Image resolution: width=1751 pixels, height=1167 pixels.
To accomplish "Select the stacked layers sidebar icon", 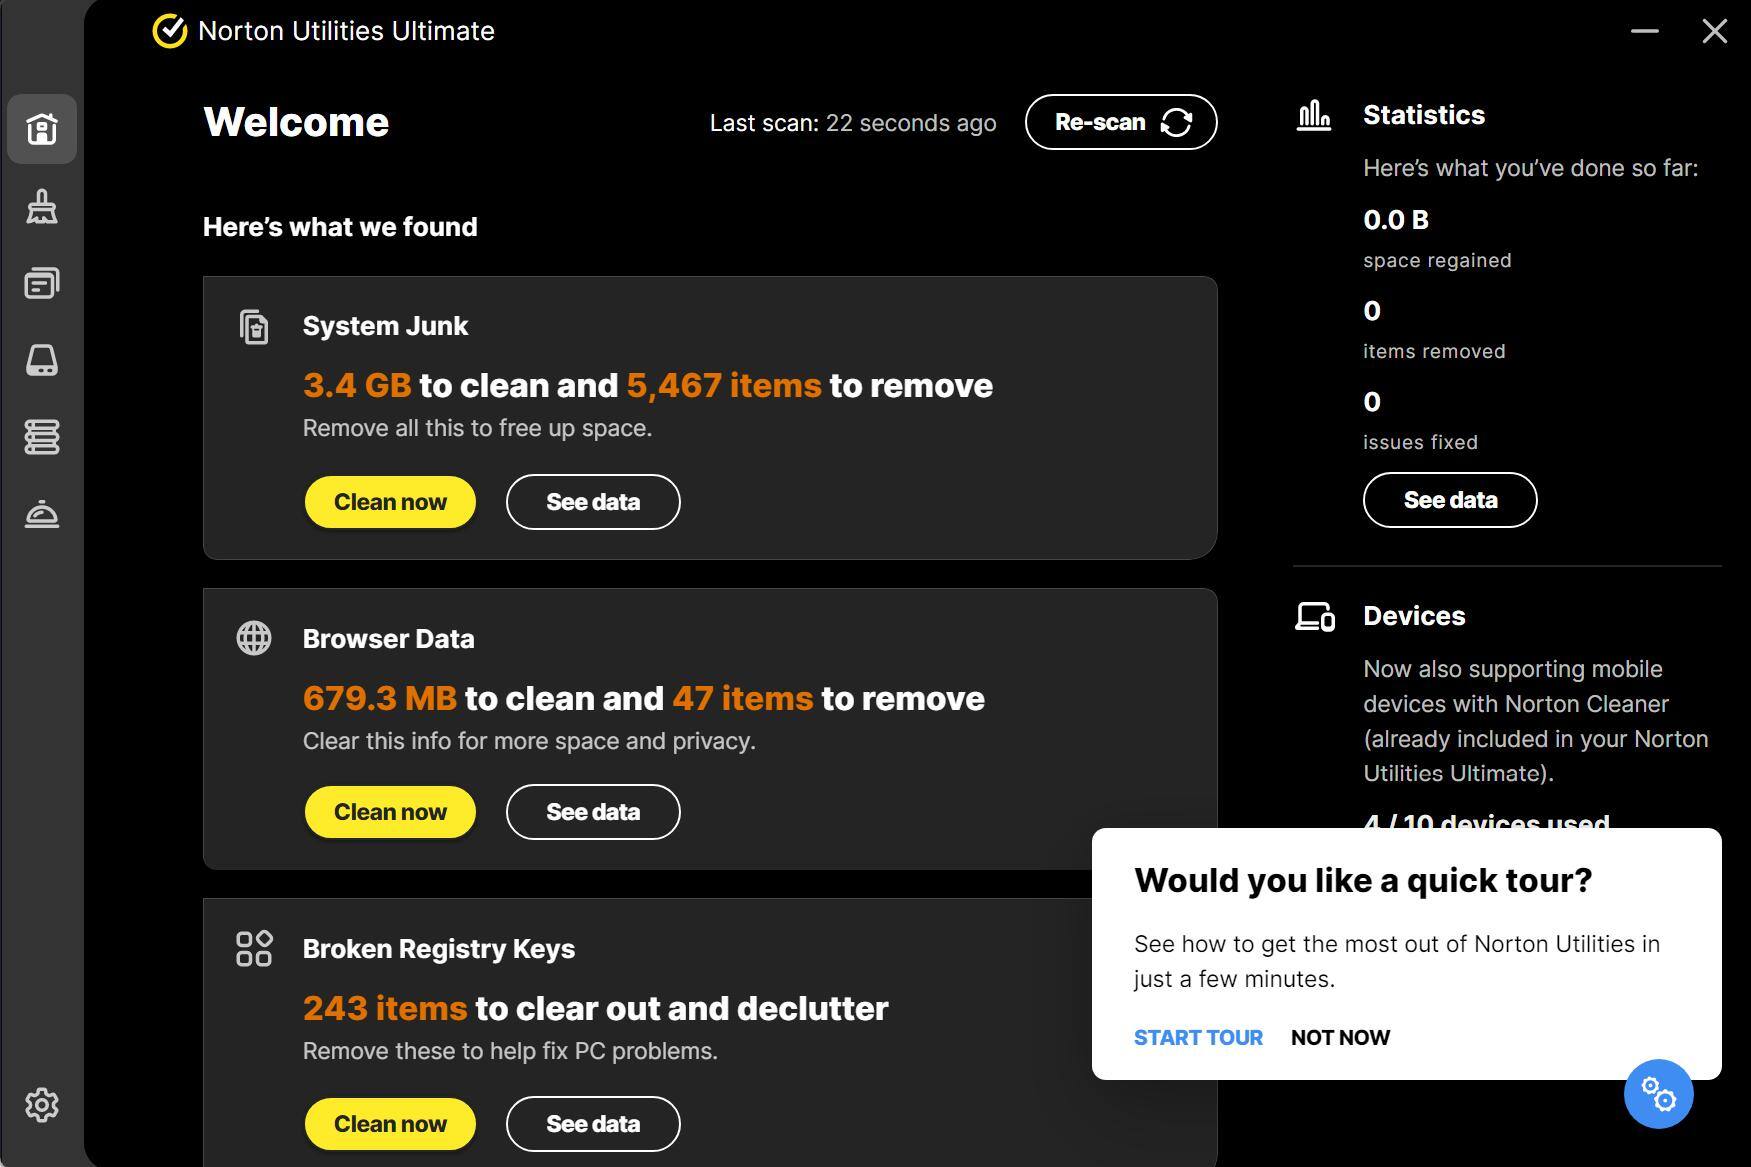I will 42,437.
